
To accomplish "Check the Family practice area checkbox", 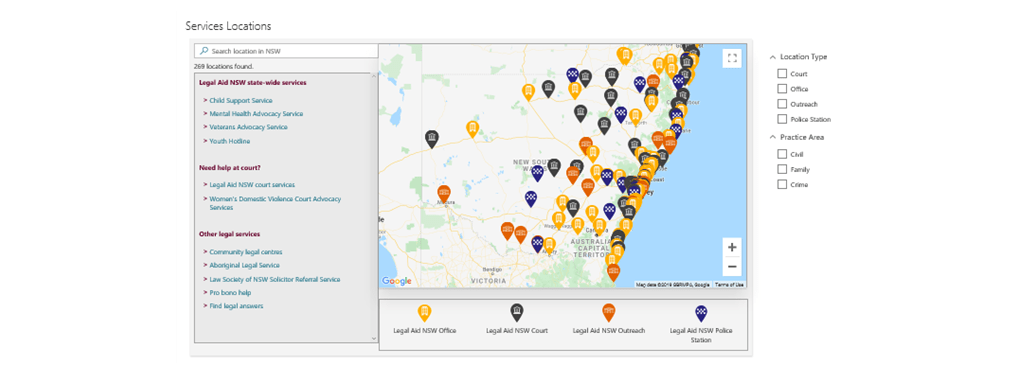I will pyautogui.click(x=782, y=169).
